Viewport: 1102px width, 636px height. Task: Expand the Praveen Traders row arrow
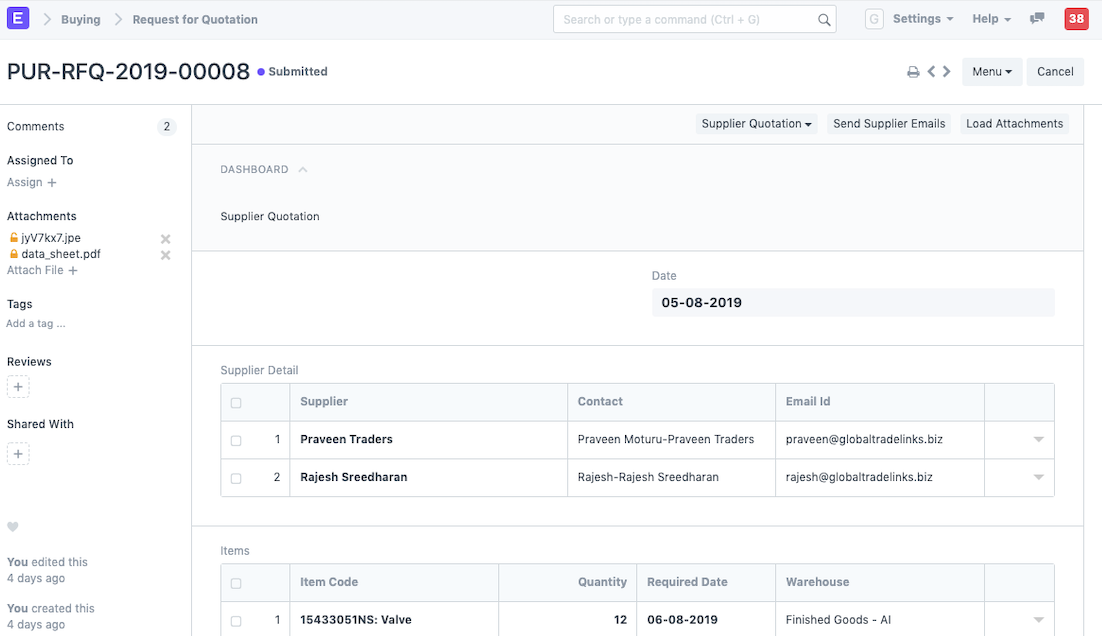pyautogui.click(x=1038, y=440)
